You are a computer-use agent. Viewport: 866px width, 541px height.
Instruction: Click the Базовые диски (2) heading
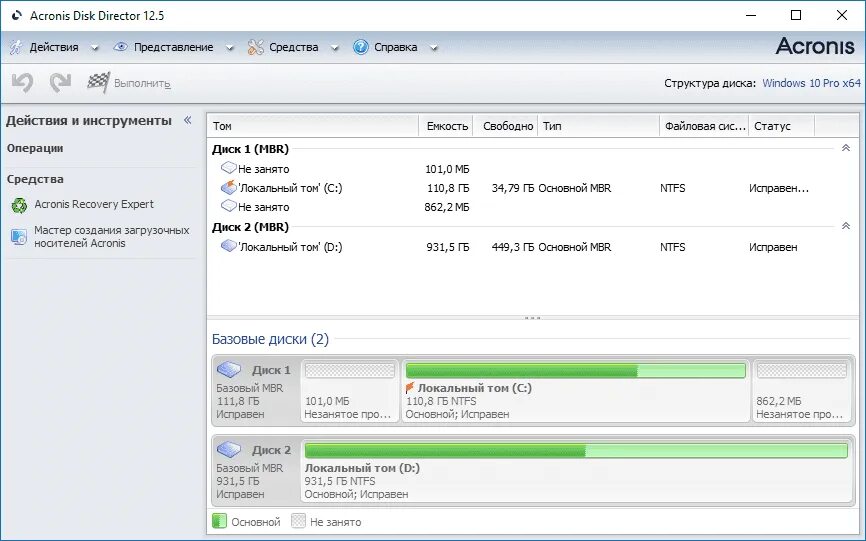270,339
